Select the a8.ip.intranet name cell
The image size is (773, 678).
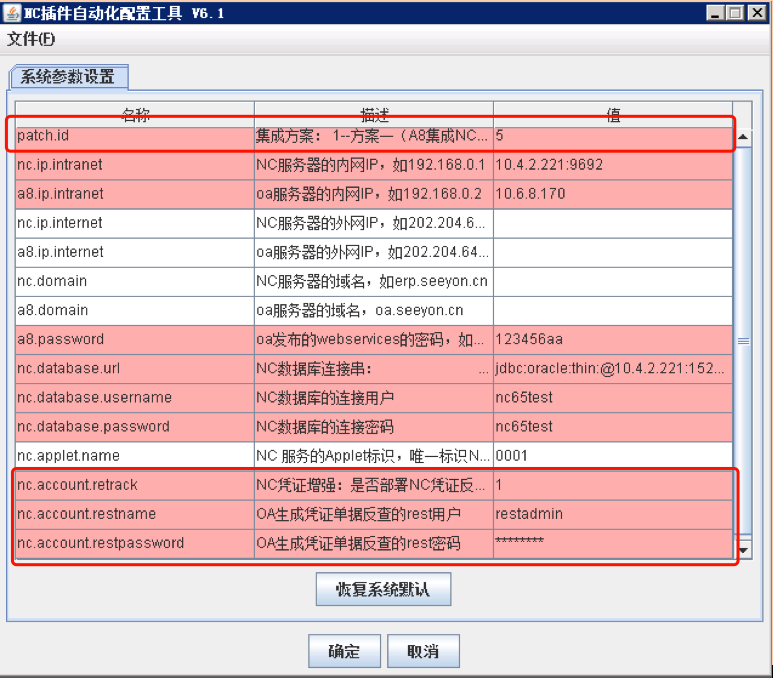(x=135, y=194)
